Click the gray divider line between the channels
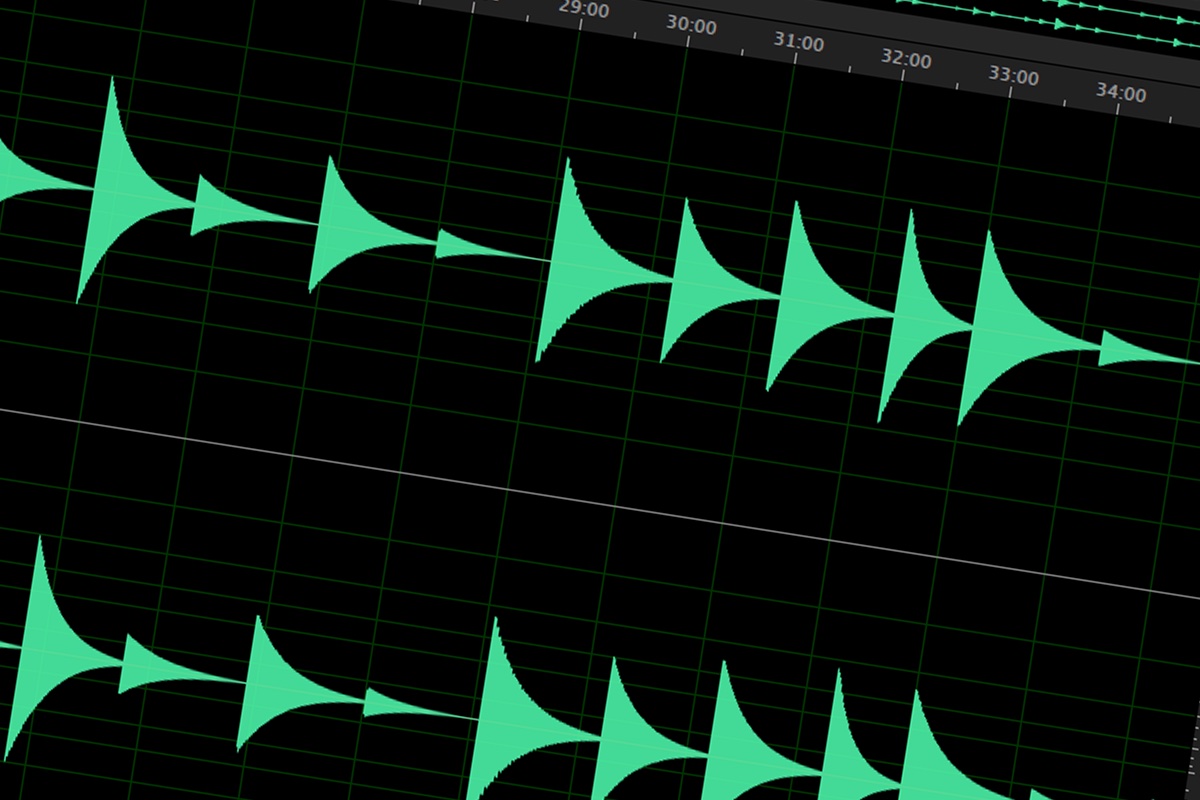 click(x=600, y=501)
